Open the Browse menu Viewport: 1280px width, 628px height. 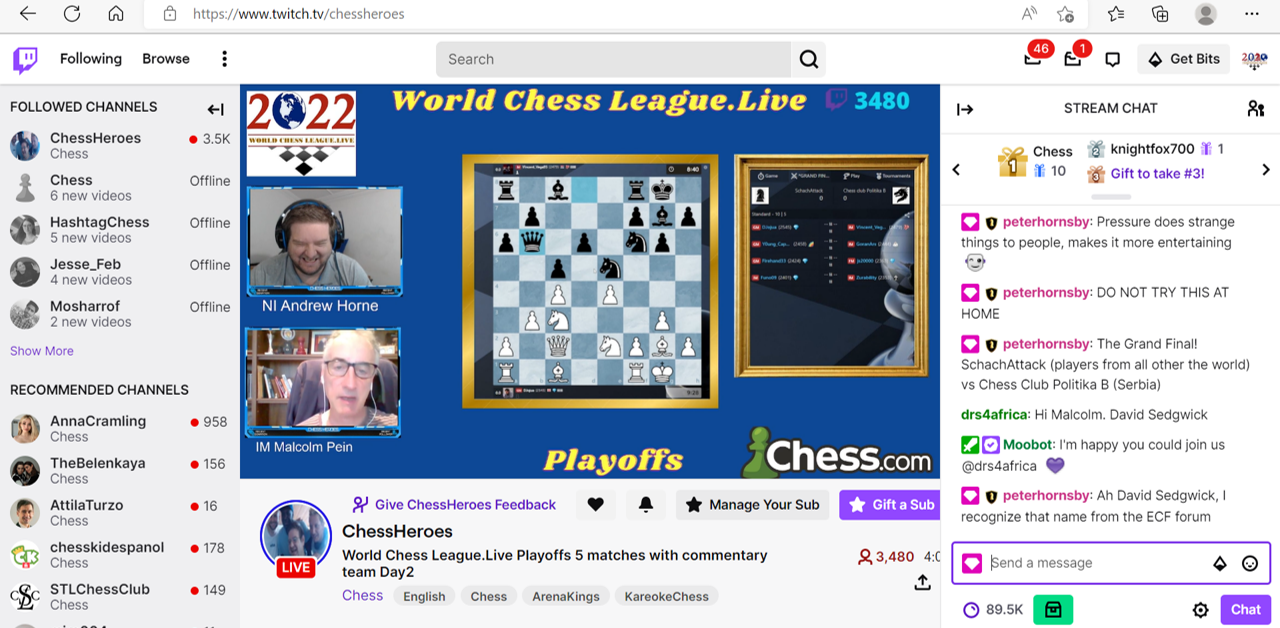pos(166,59)
